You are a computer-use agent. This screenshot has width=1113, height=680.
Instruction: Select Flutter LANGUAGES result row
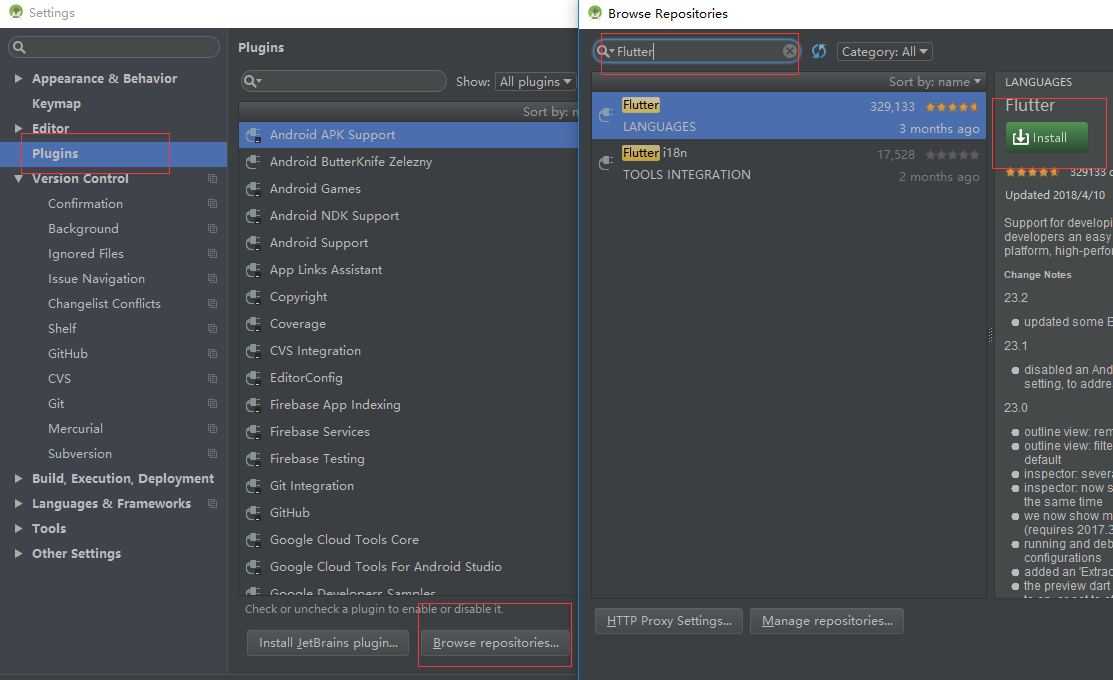coord(789,115)
